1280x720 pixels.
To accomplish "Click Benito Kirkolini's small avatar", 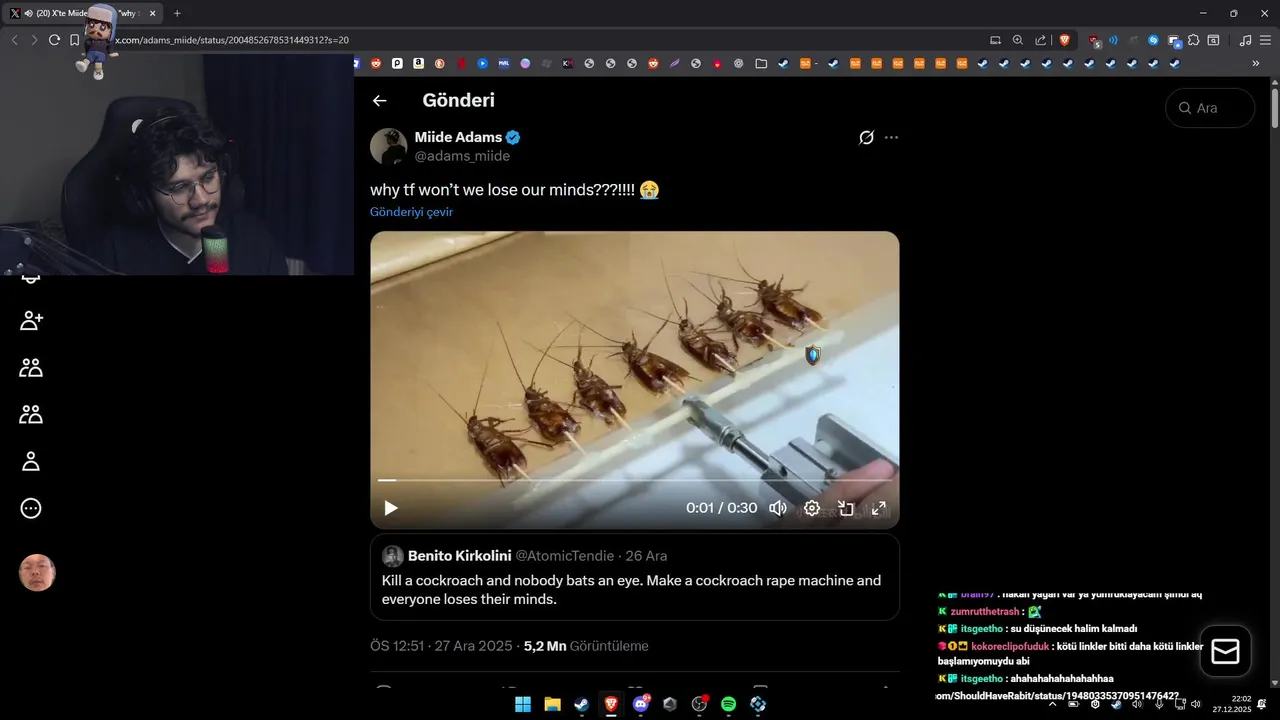I will pos(393,556).
